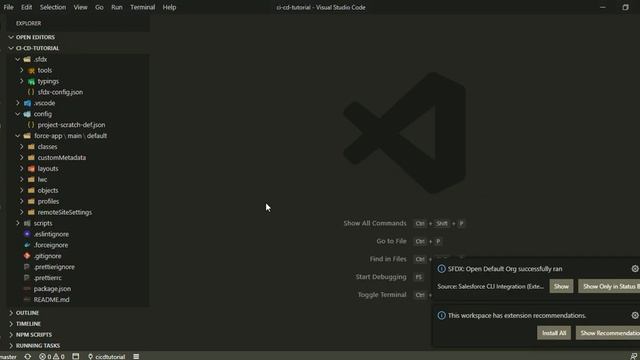Expand the scripts folder chevron

pos(18,223)
